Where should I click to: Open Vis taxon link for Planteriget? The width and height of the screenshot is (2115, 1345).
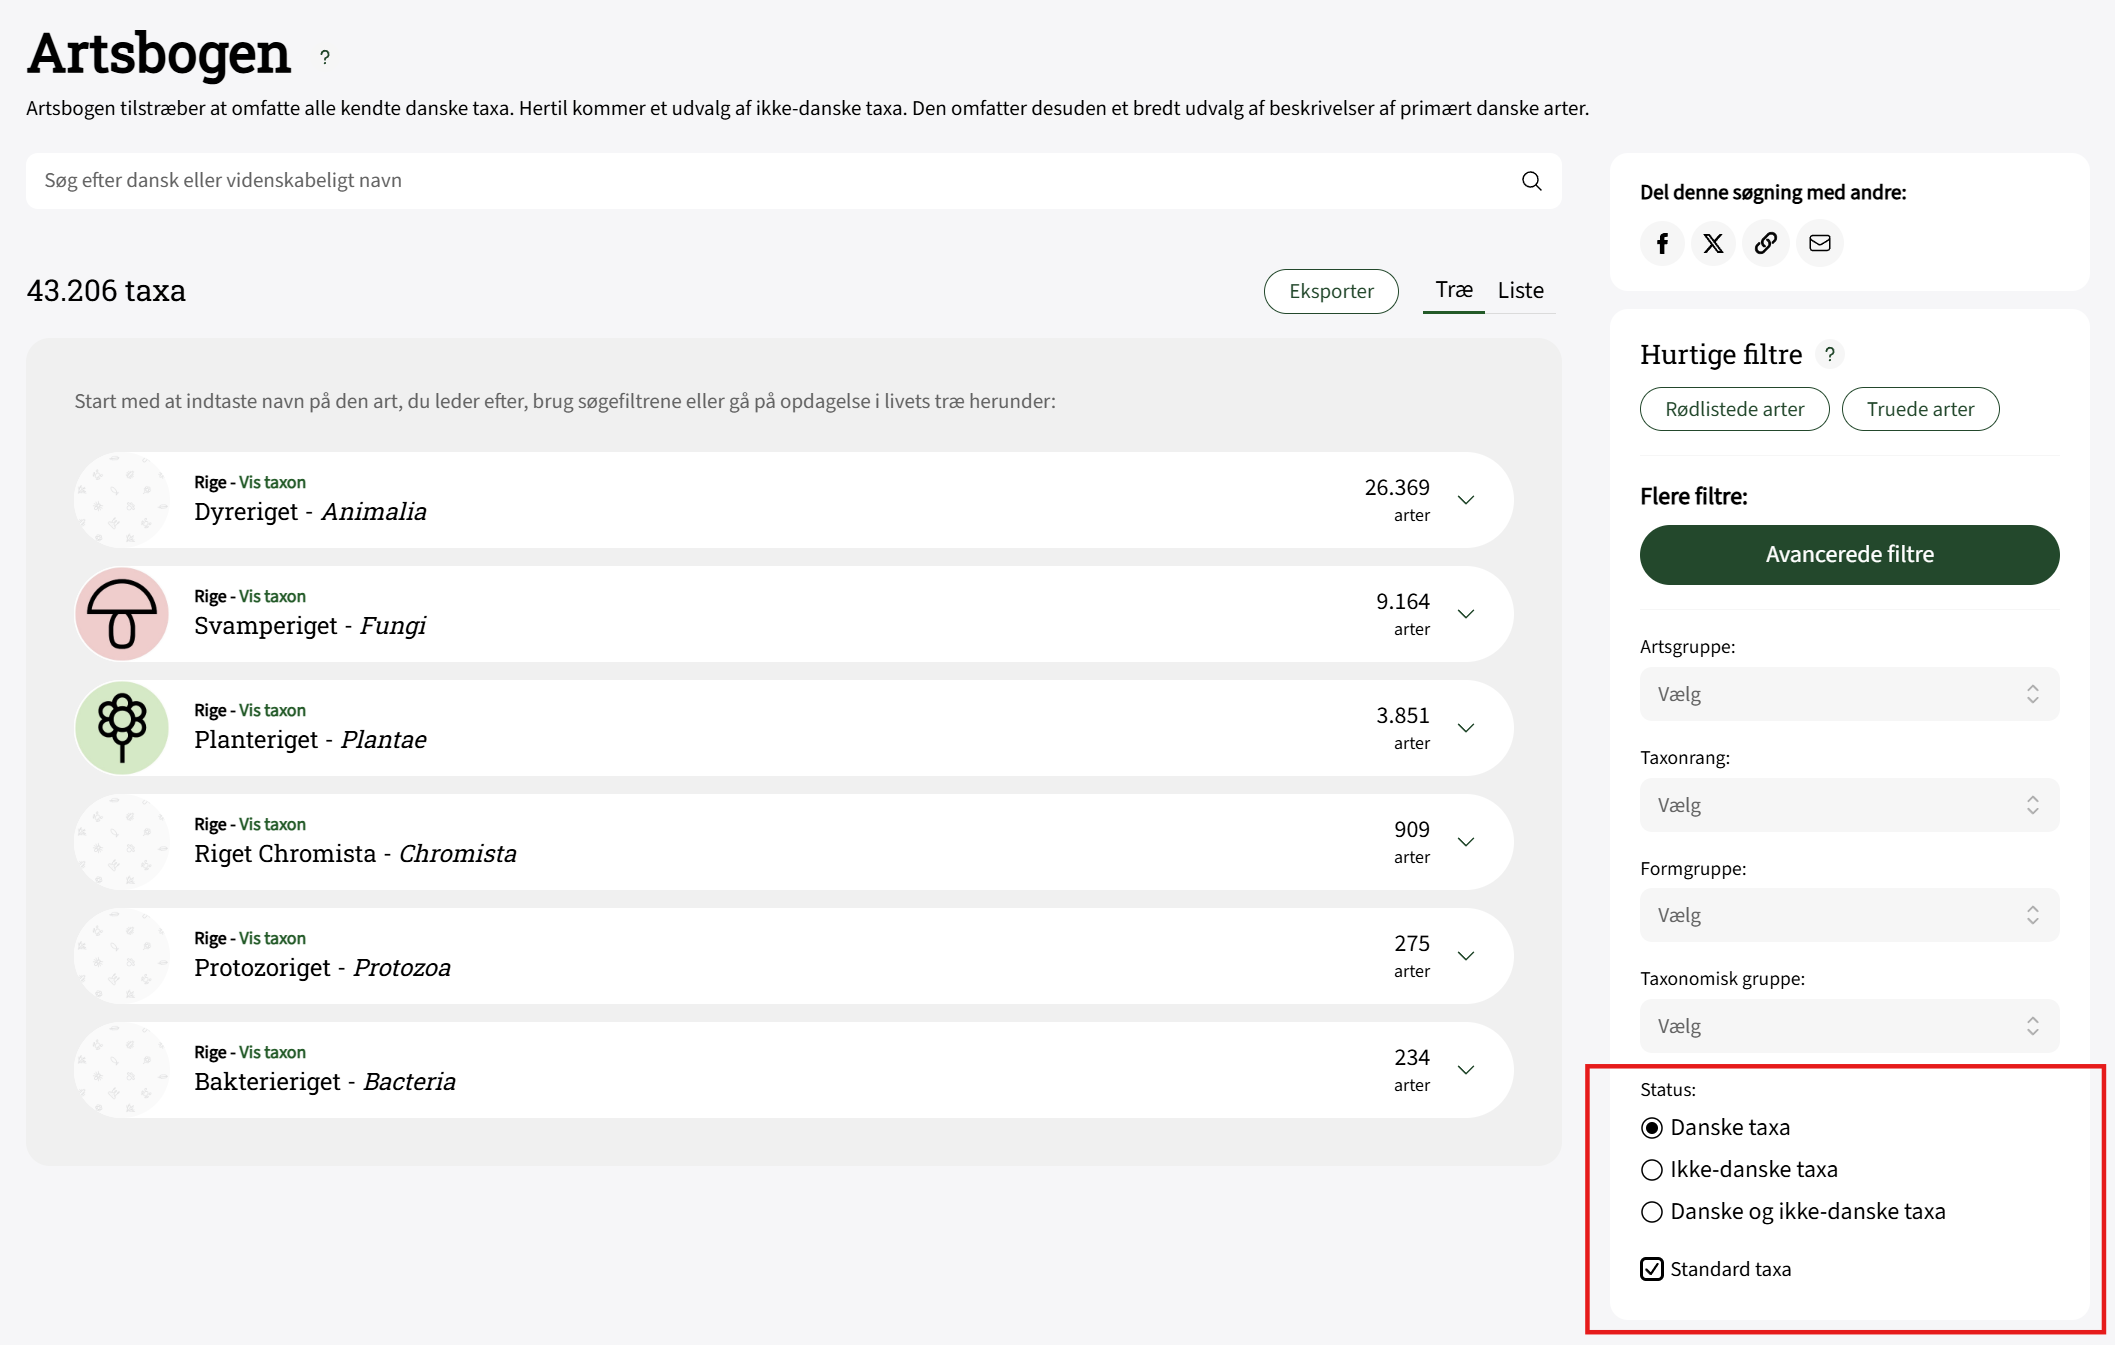coord(272,710)
